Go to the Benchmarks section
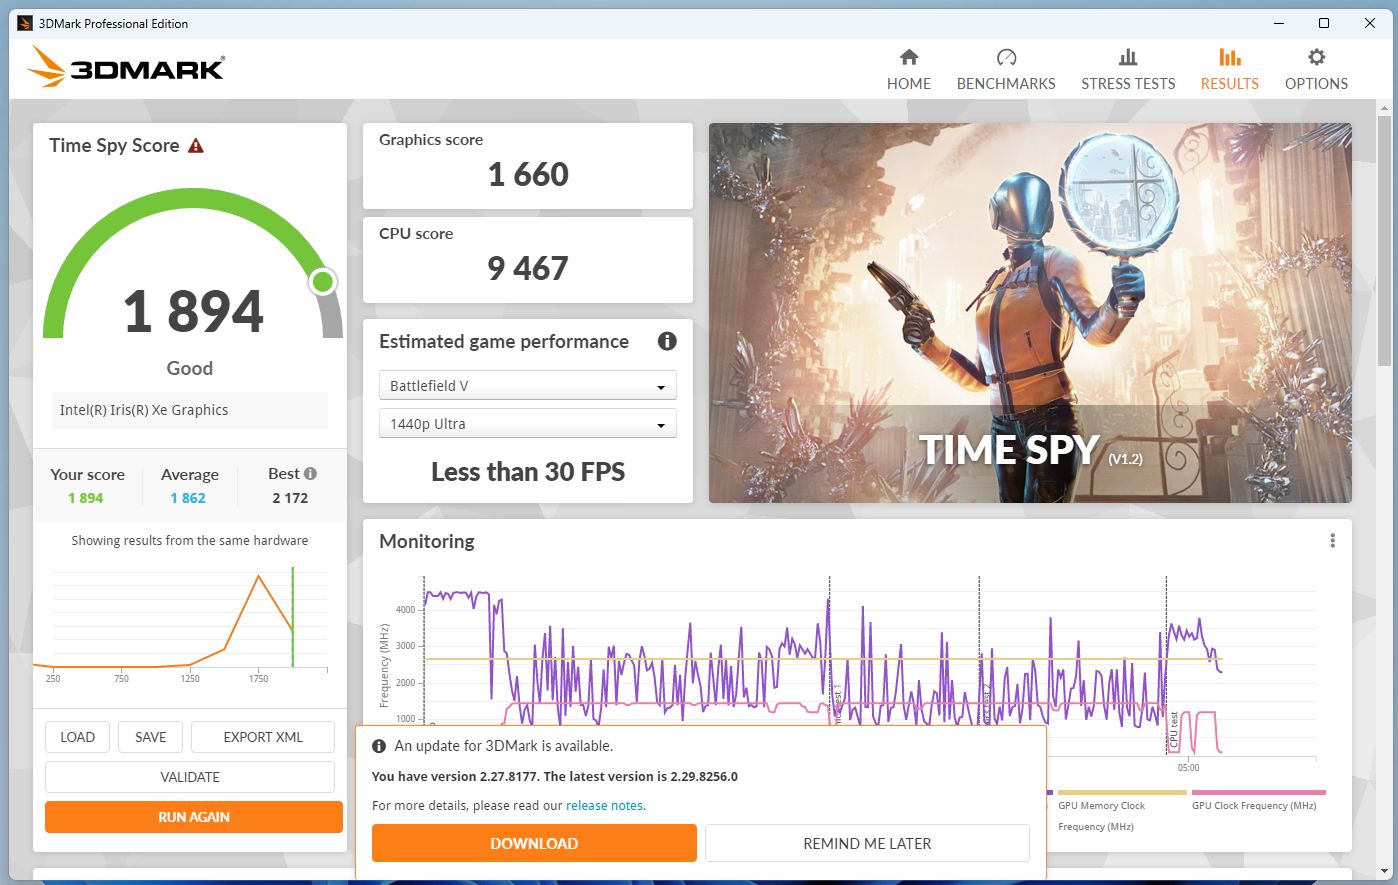Screen dimensions: 1398x885 pos(1006,69)
